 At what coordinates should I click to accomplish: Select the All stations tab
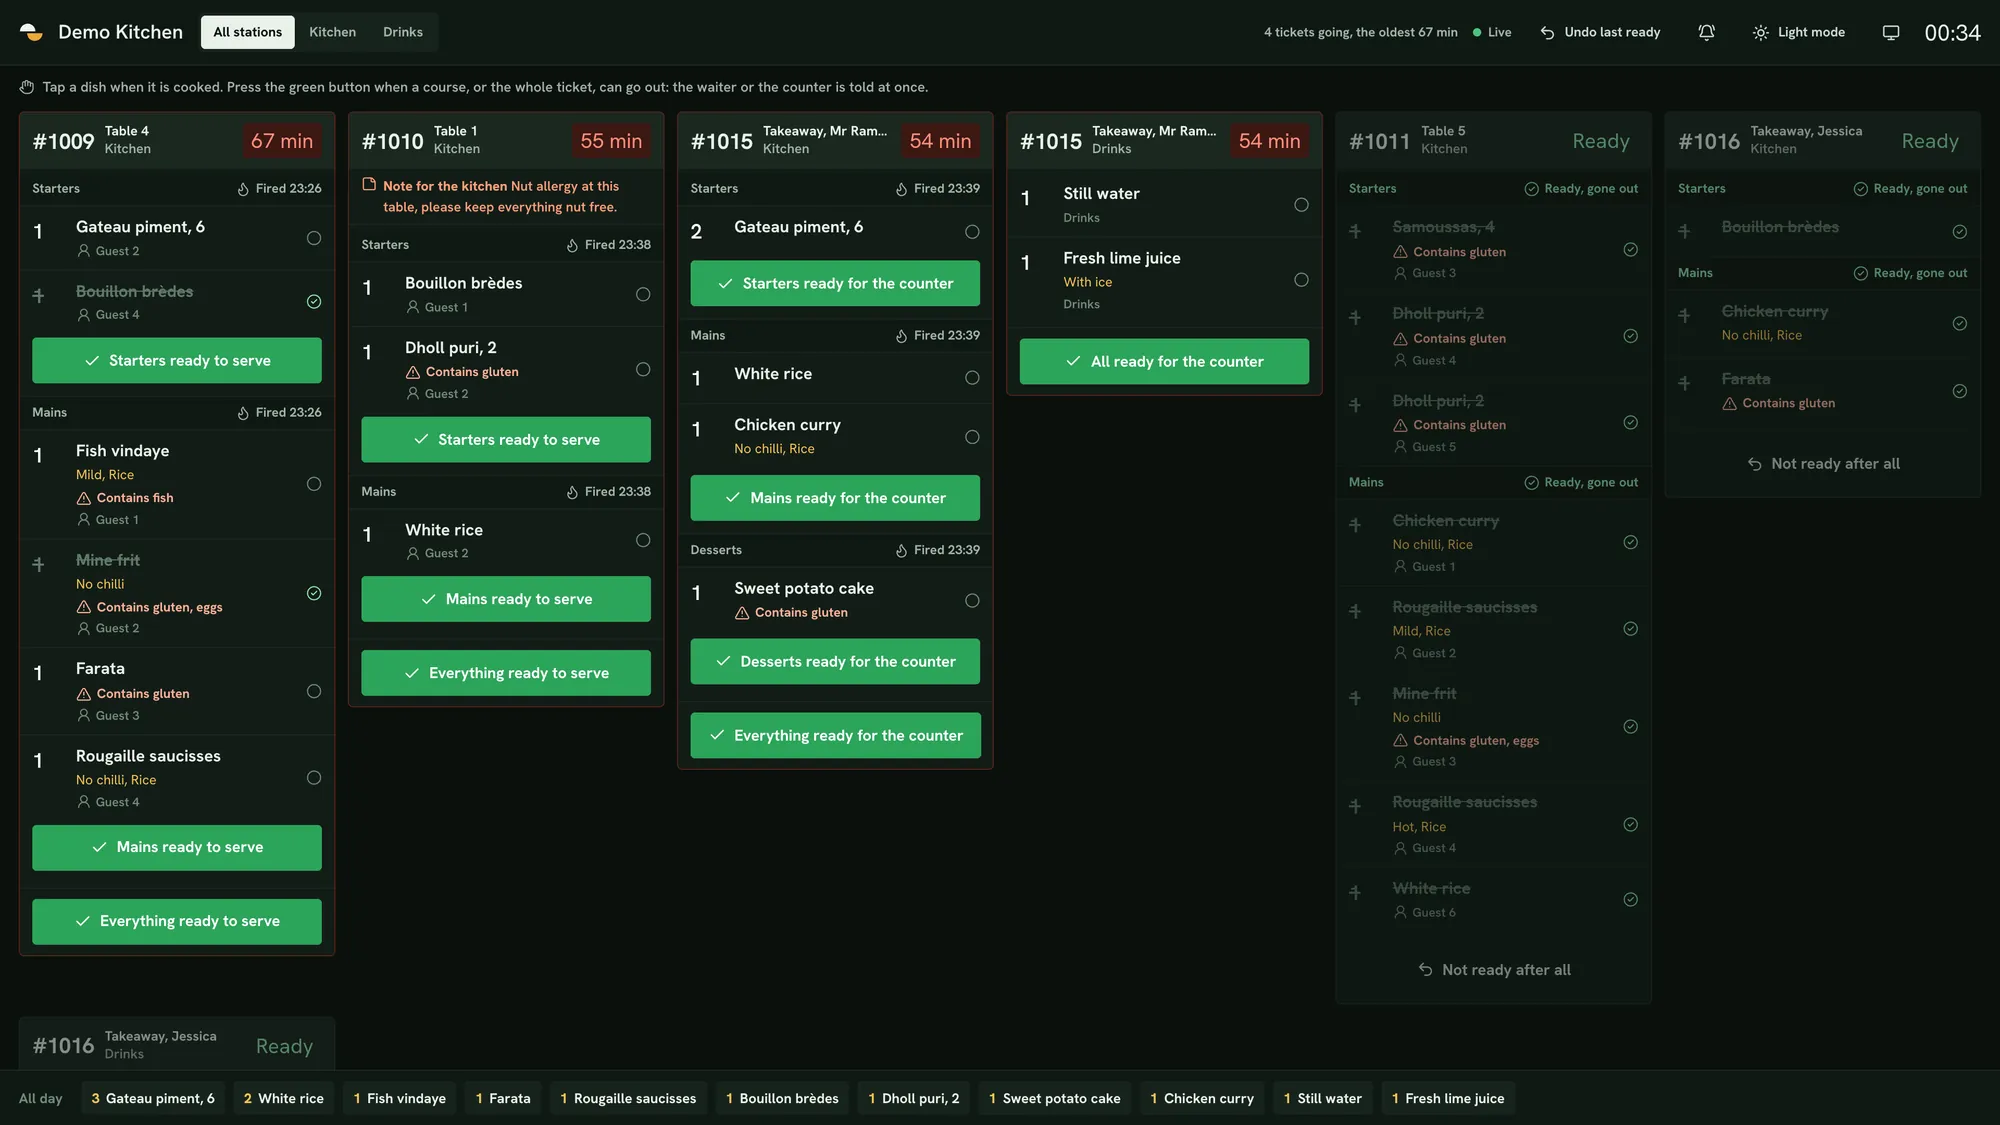point(248,32)
